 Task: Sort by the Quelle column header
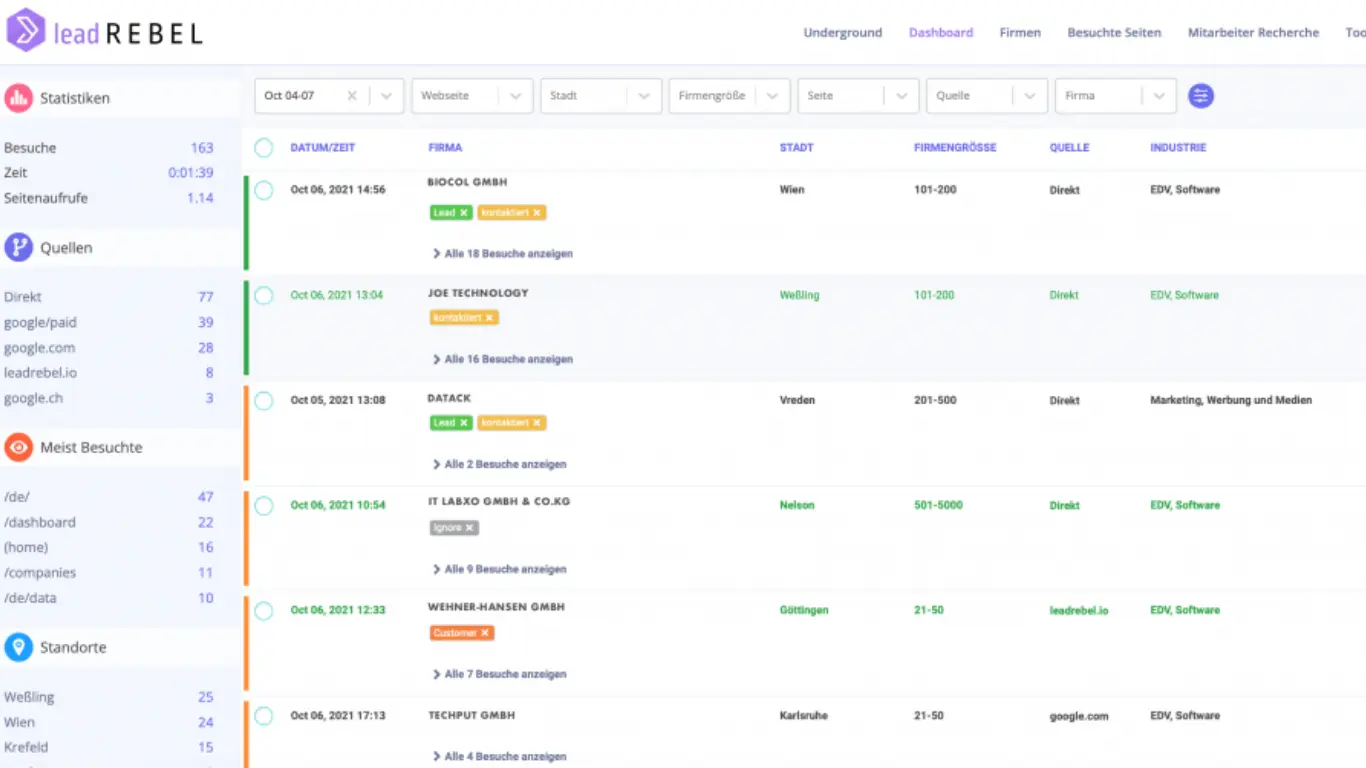[x=1069, y=148]
